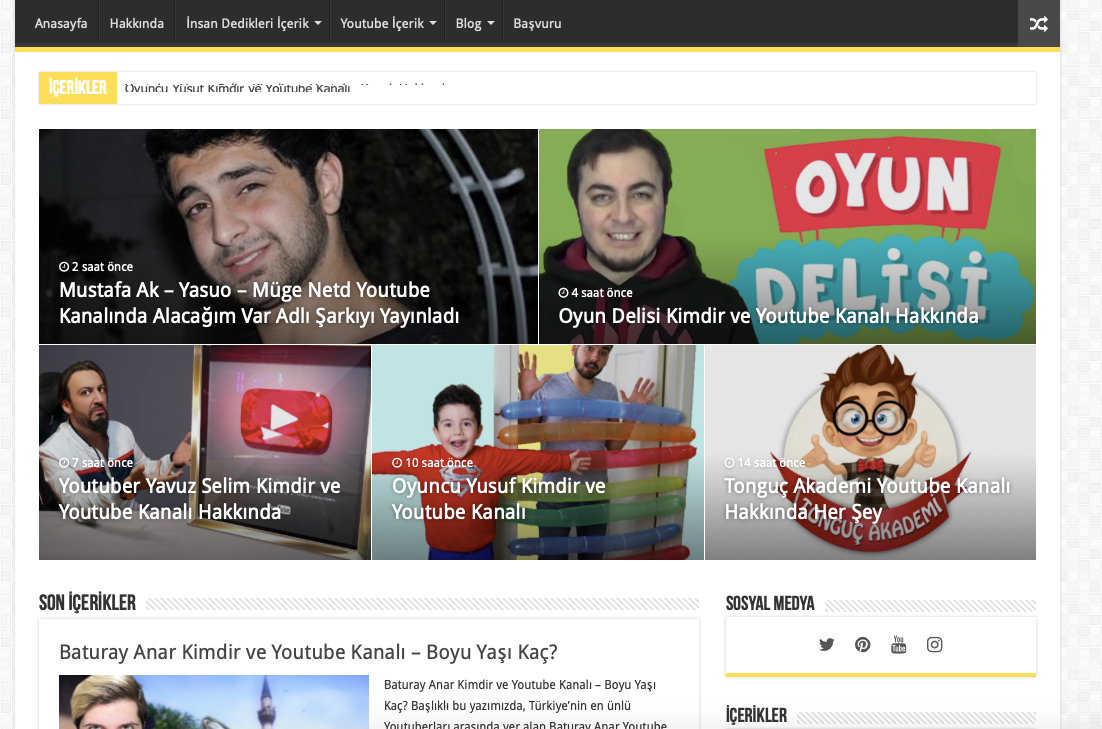
Task: Go to Anasayfa in the navigation bar
Action: coord(61,23)
